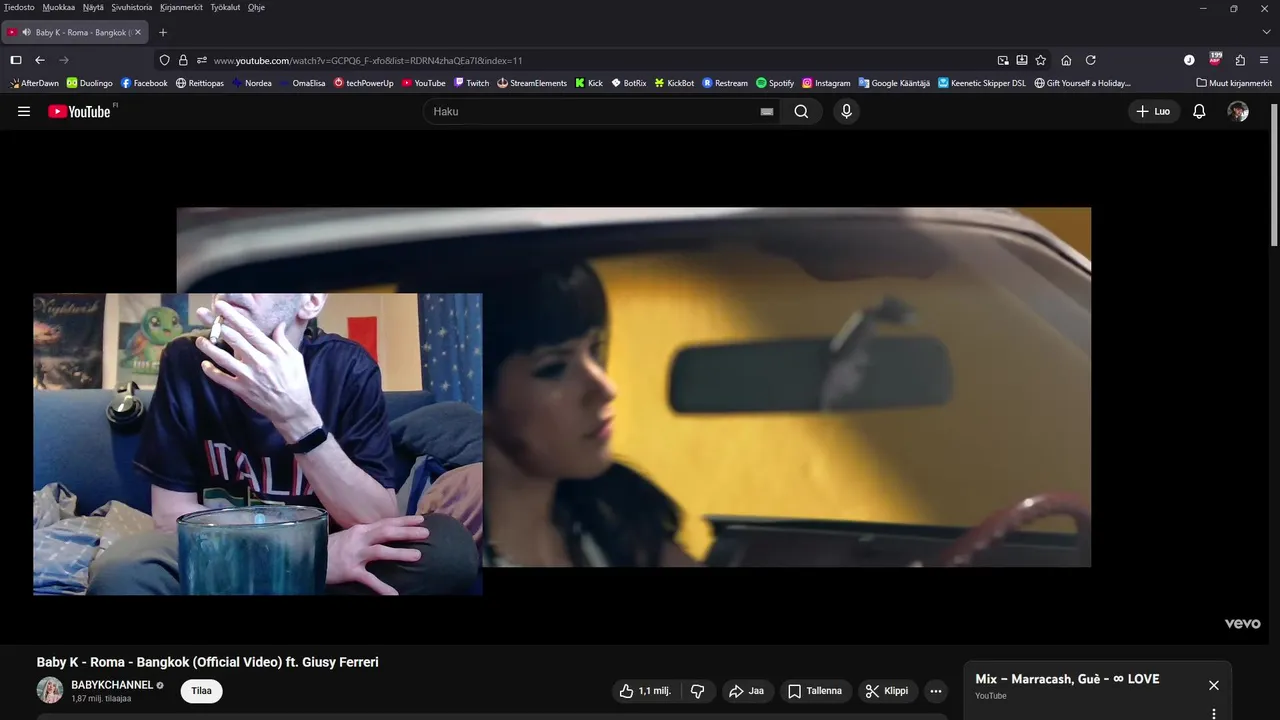Open the Sivuhistoria menu
The height and width of the screenshot is (720, 1280).
tap(132, 7)
